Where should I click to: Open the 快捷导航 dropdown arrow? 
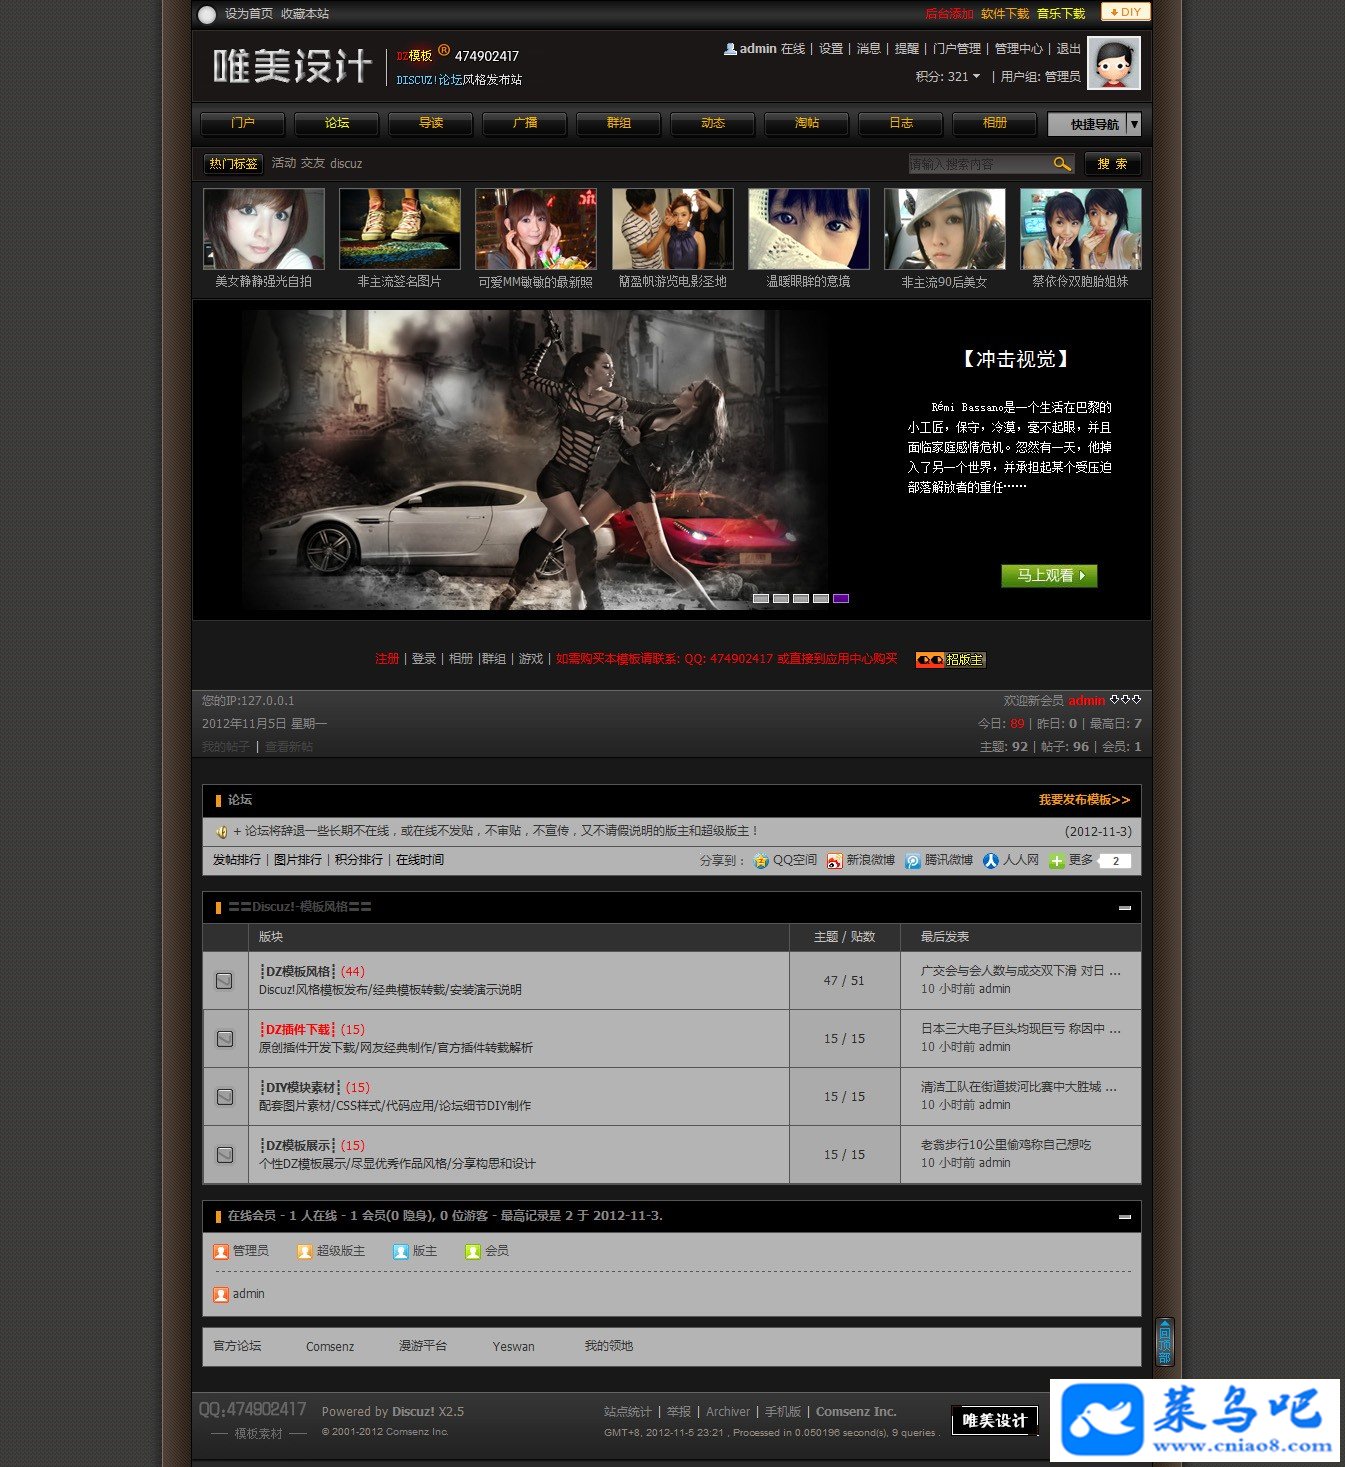1134,124
